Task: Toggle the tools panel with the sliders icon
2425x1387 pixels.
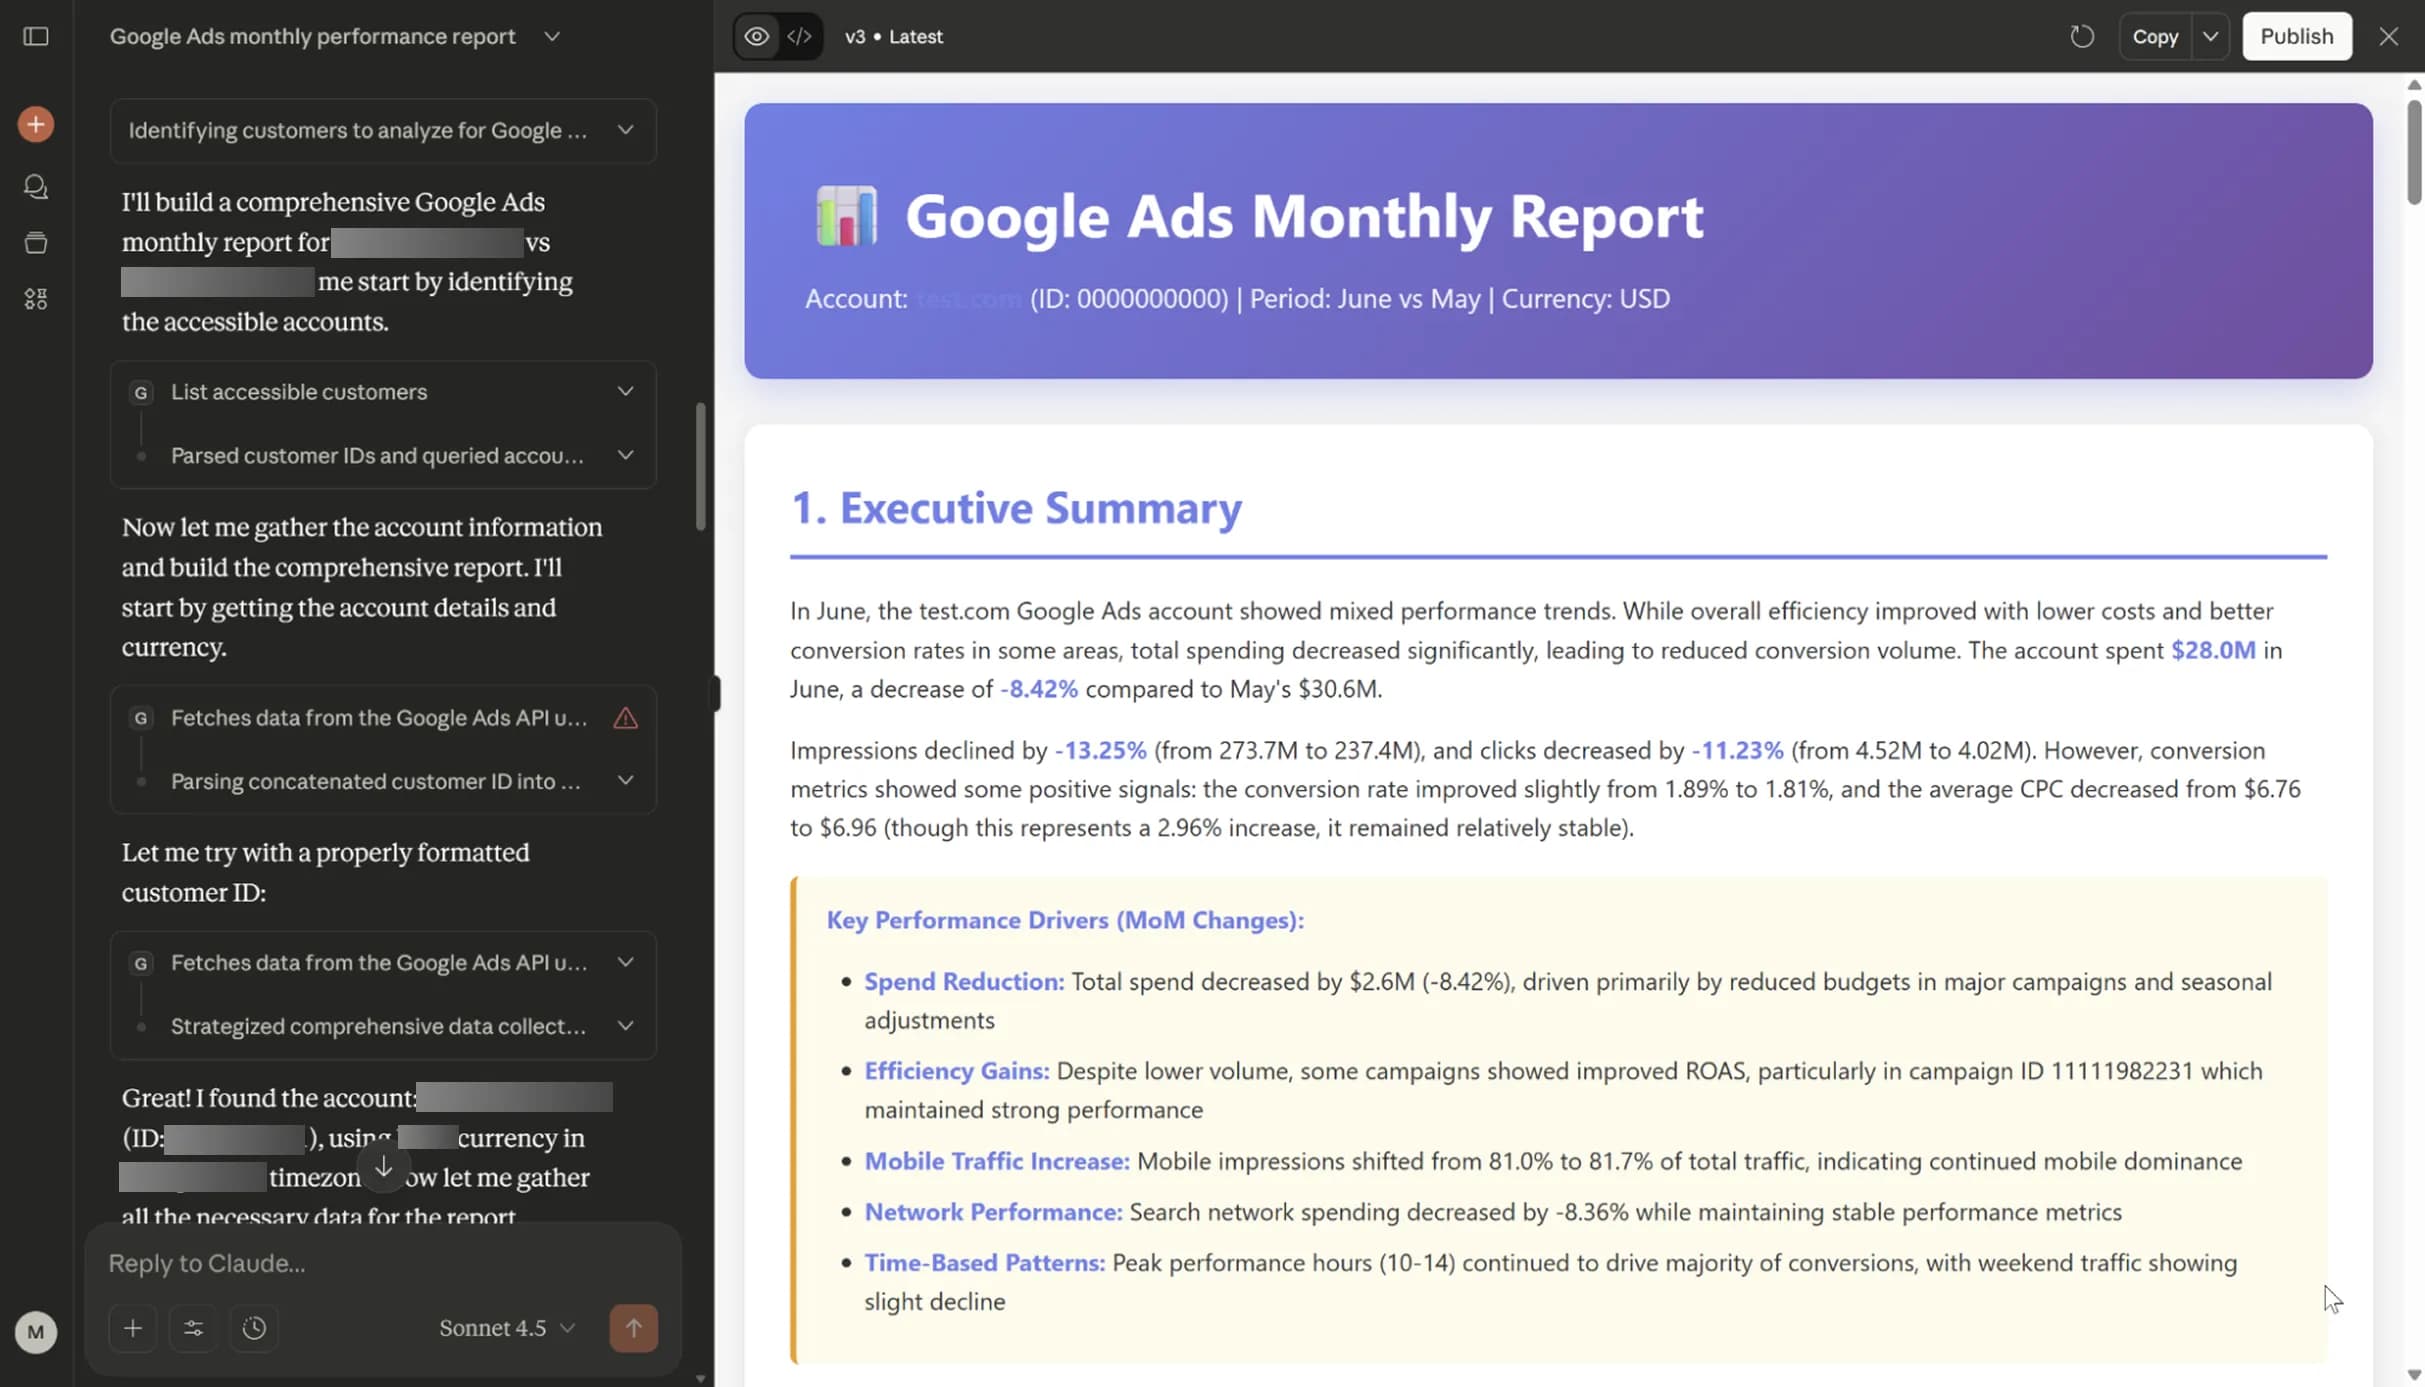Action: point(194,1328)
